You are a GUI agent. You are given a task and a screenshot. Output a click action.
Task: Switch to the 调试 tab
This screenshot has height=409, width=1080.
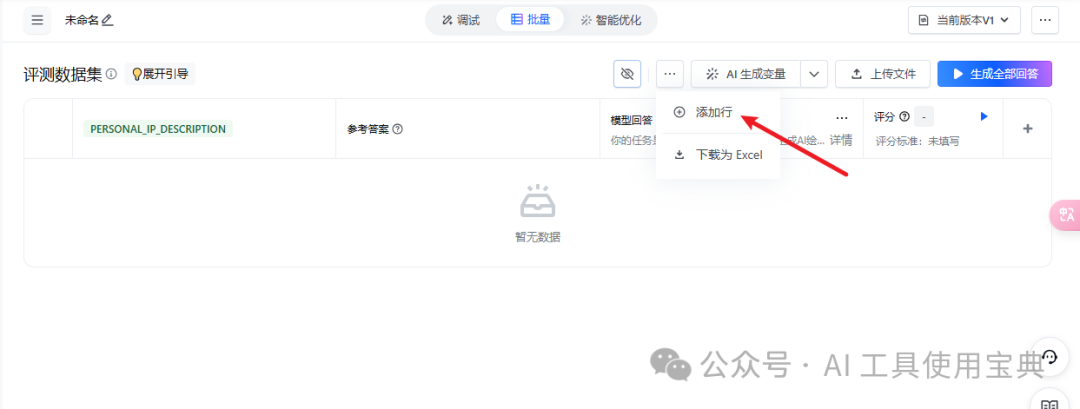click(x=460, y=20)
